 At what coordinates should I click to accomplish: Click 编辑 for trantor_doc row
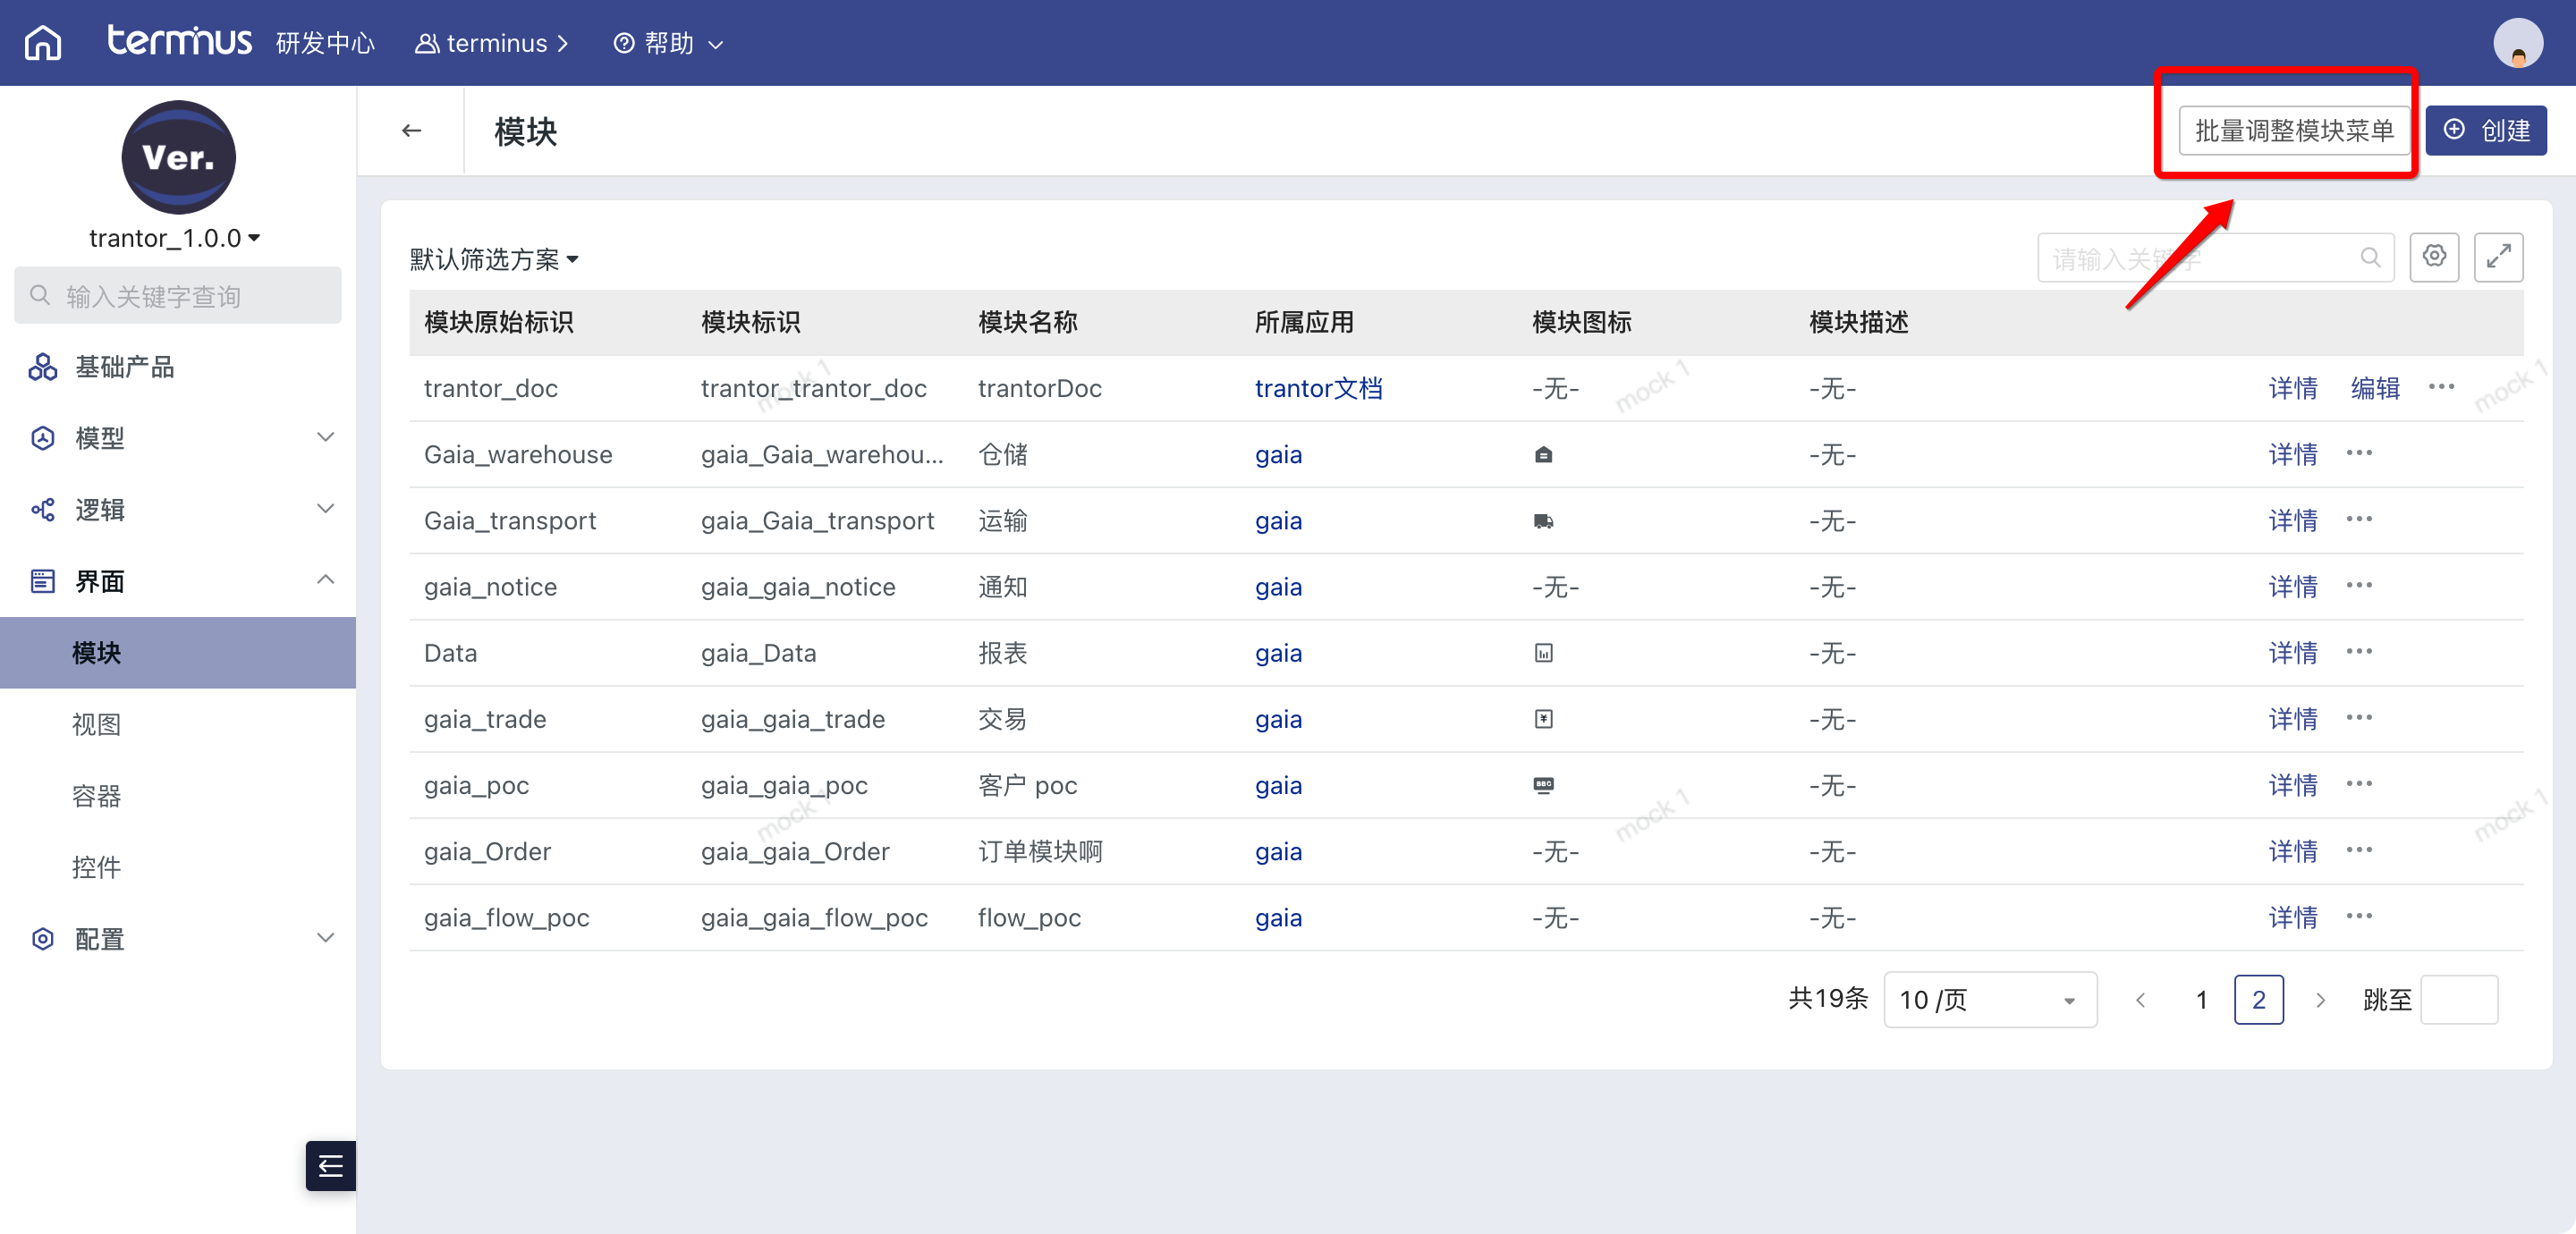[x=2375, y=388]
